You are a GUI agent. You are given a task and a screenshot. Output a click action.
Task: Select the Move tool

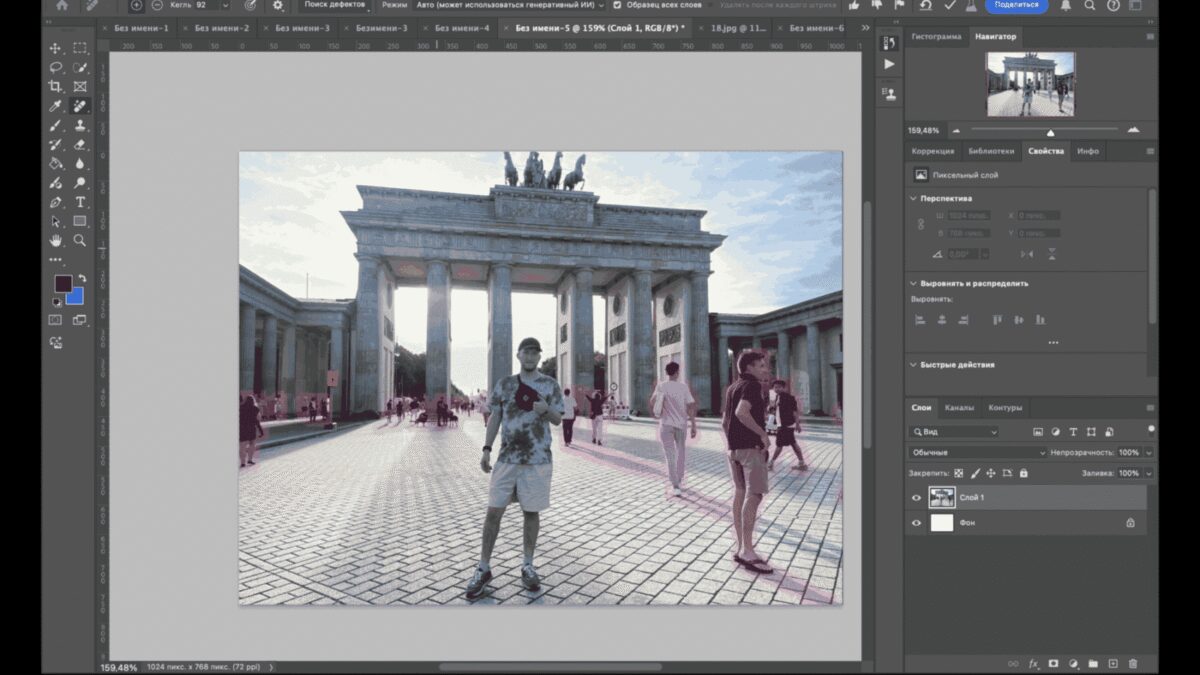point(55,48)
